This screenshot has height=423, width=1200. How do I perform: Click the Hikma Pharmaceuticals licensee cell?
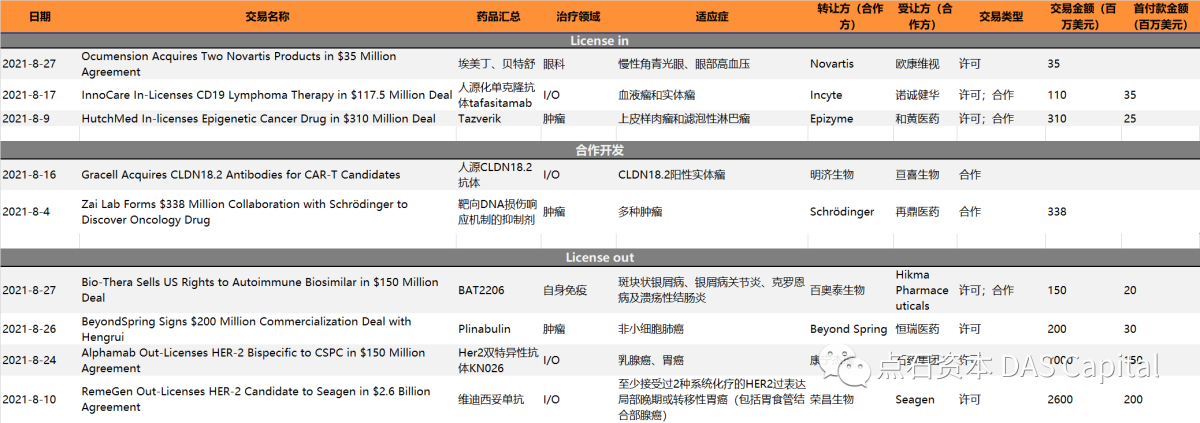(x=923, y=290)
